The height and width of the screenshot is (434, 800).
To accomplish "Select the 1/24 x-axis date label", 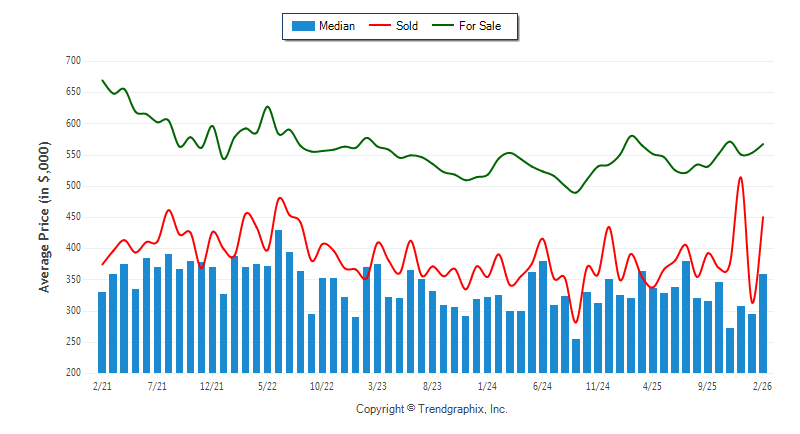I will pos(487,385).
